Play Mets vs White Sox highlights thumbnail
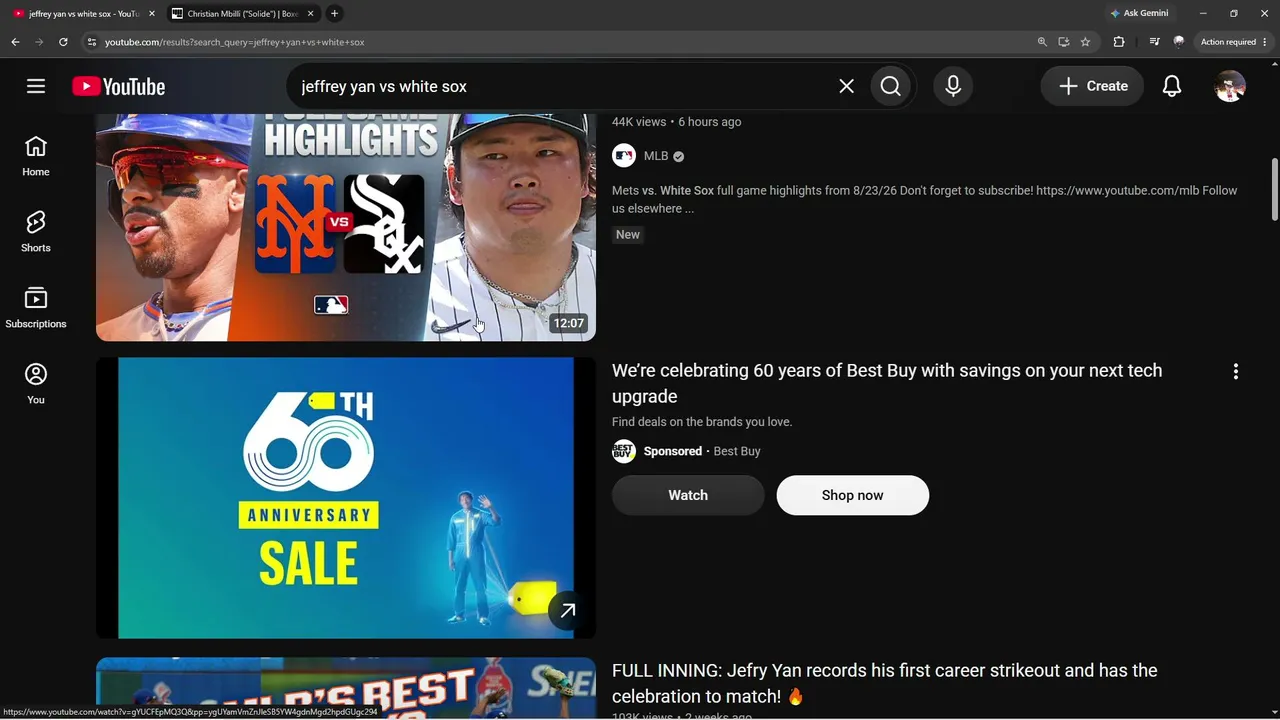 click(346, 227)
